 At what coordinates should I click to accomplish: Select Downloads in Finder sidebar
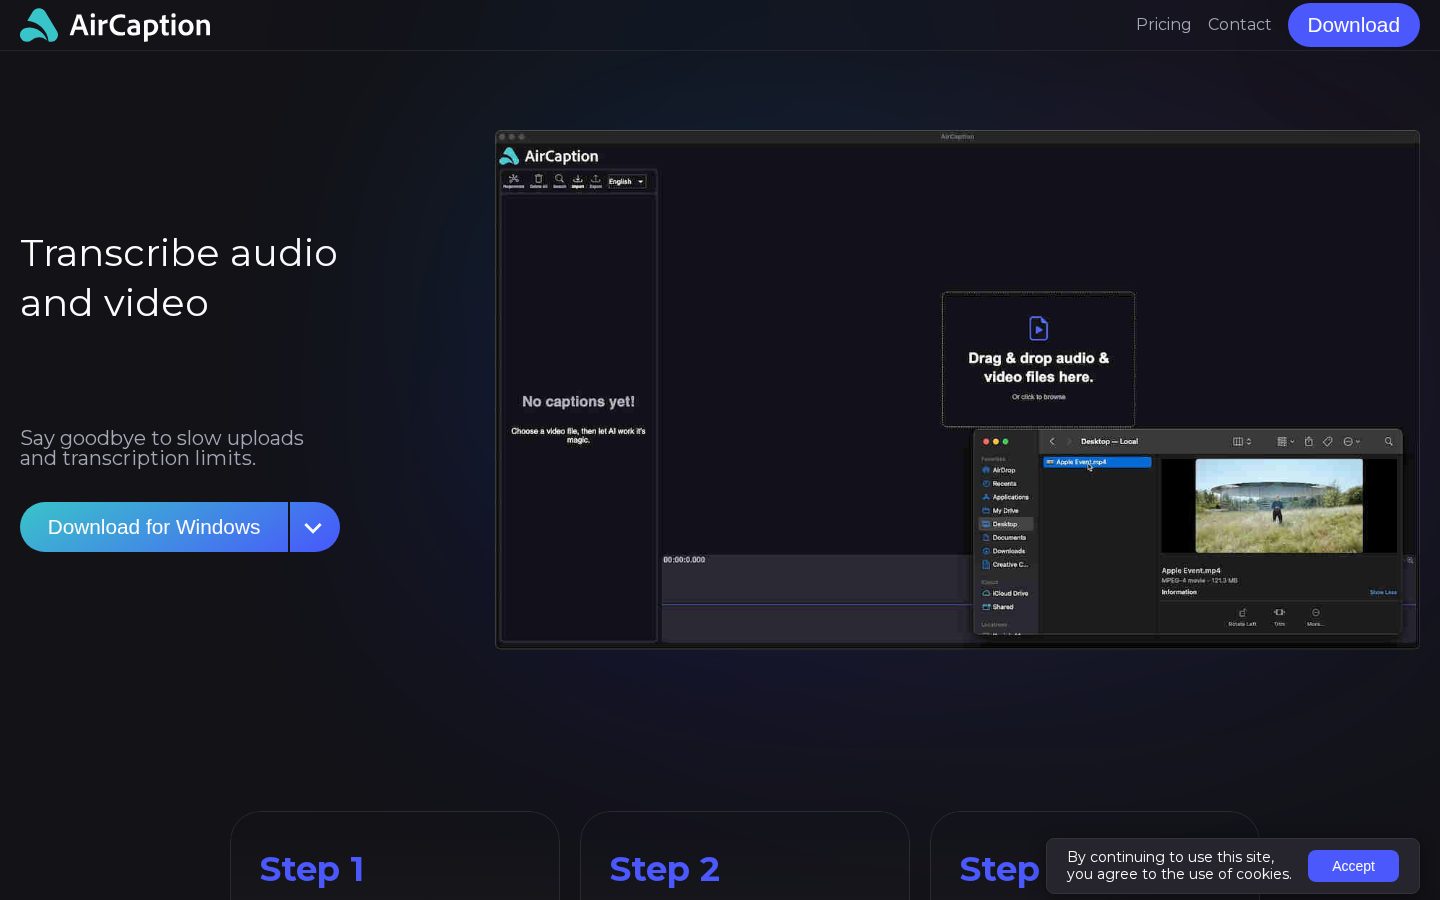tap(1005, 551)
